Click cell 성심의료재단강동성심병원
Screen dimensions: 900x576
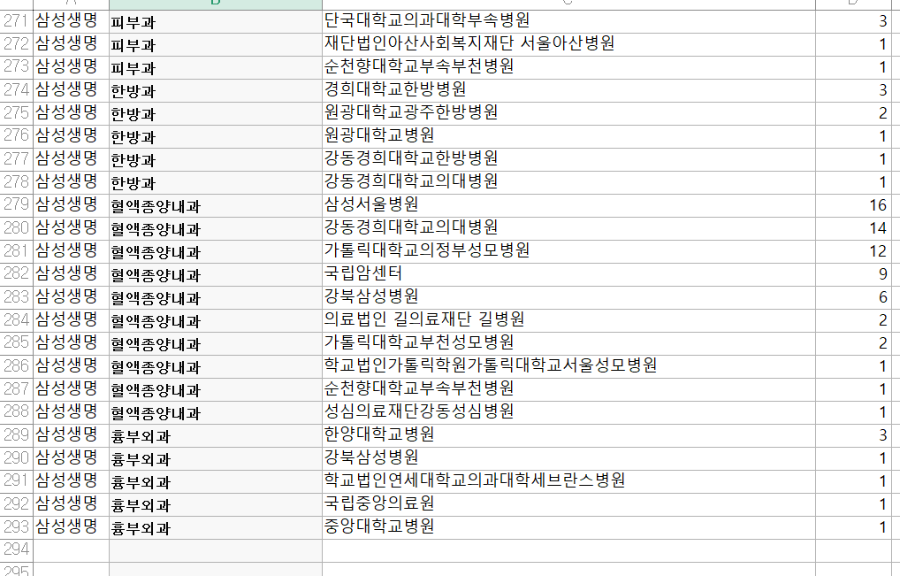click(x=568, y=412)
